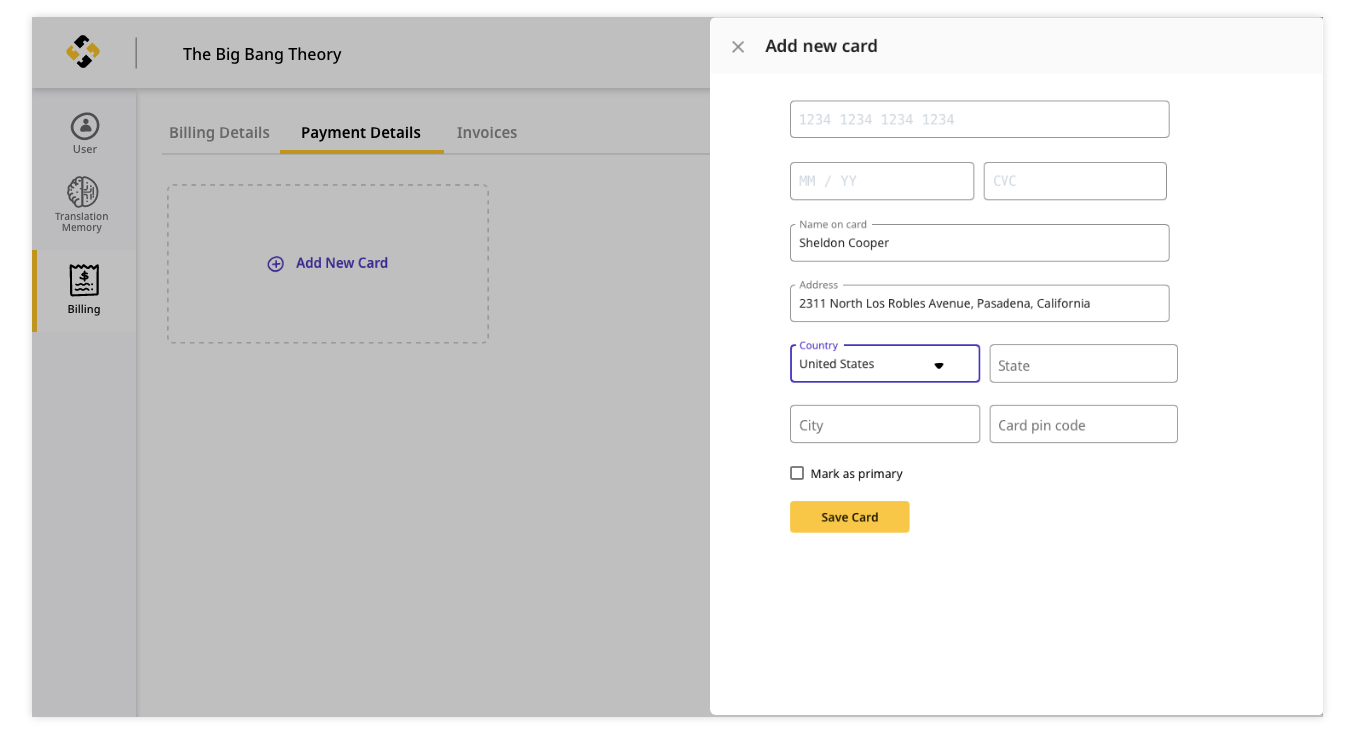Click the Add New Card link
This screenshot has width=1355, height=734.
pyautogui.click(x=342, y=263)
